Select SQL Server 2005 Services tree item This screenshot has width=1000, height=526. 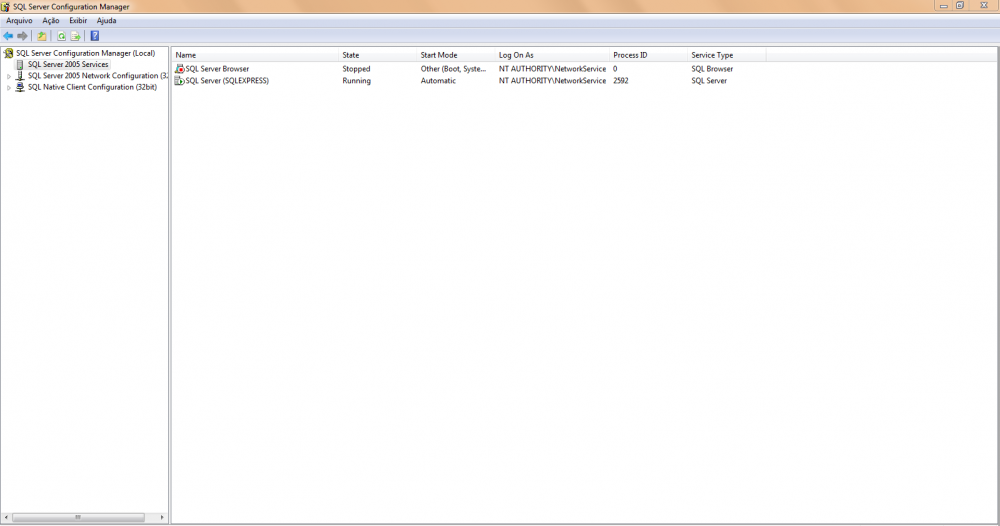coord(67,65)
